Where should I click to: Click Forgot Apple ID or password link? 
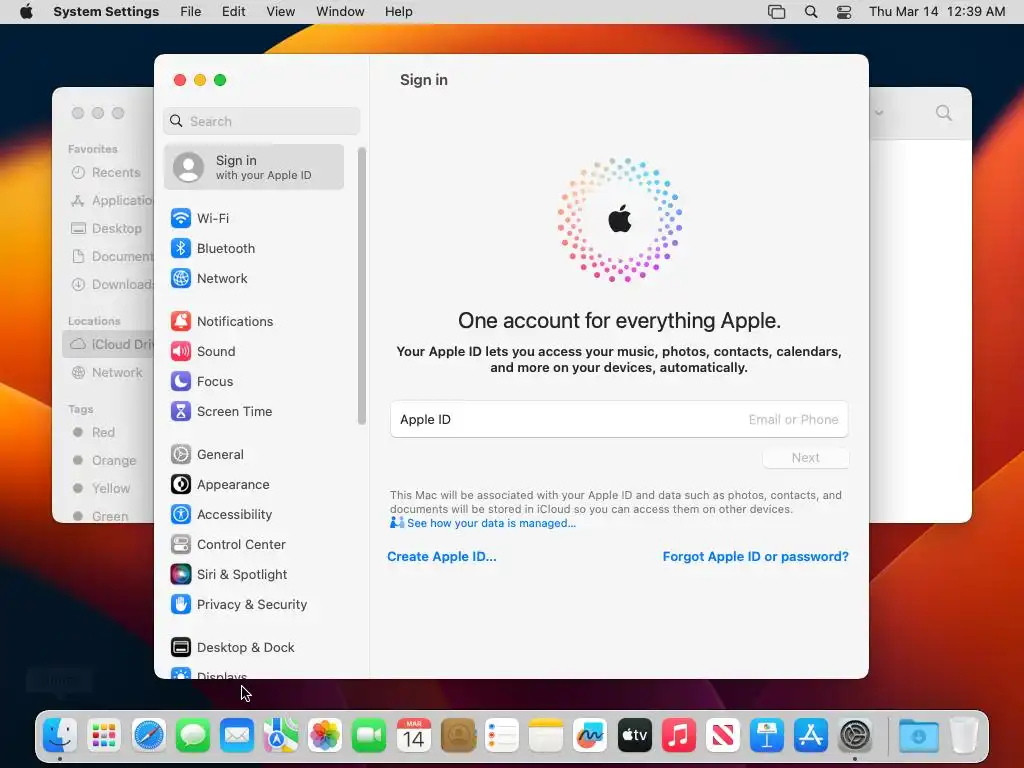click(x=756, y=556)
